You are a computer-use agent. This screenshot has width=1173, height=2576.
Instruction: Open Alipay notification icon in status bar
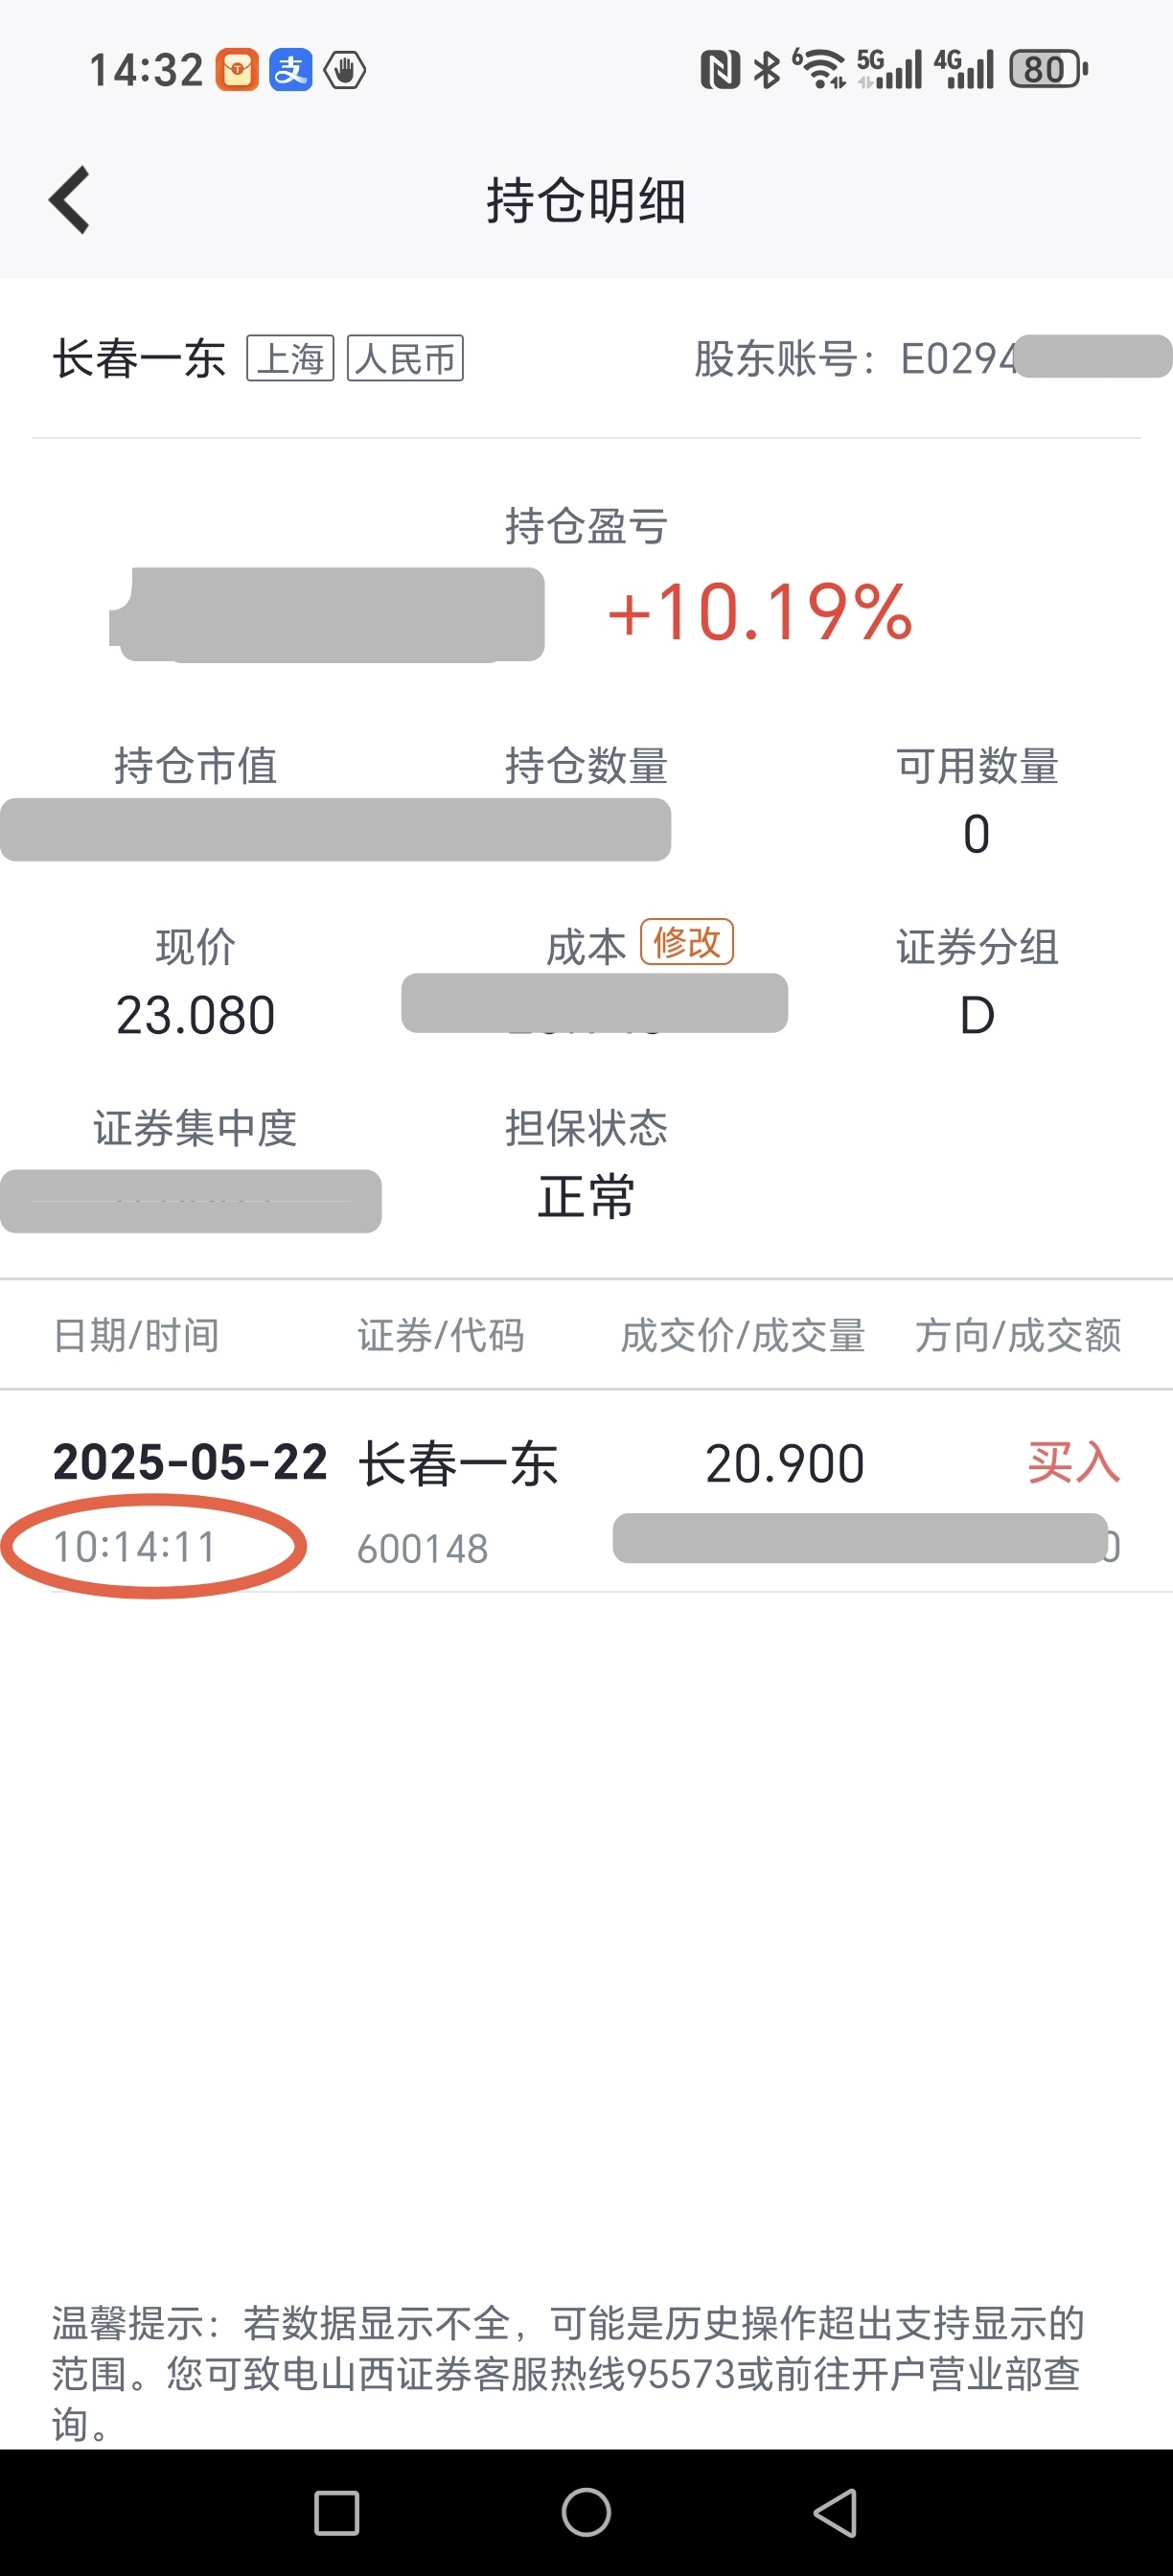(291, 70)
